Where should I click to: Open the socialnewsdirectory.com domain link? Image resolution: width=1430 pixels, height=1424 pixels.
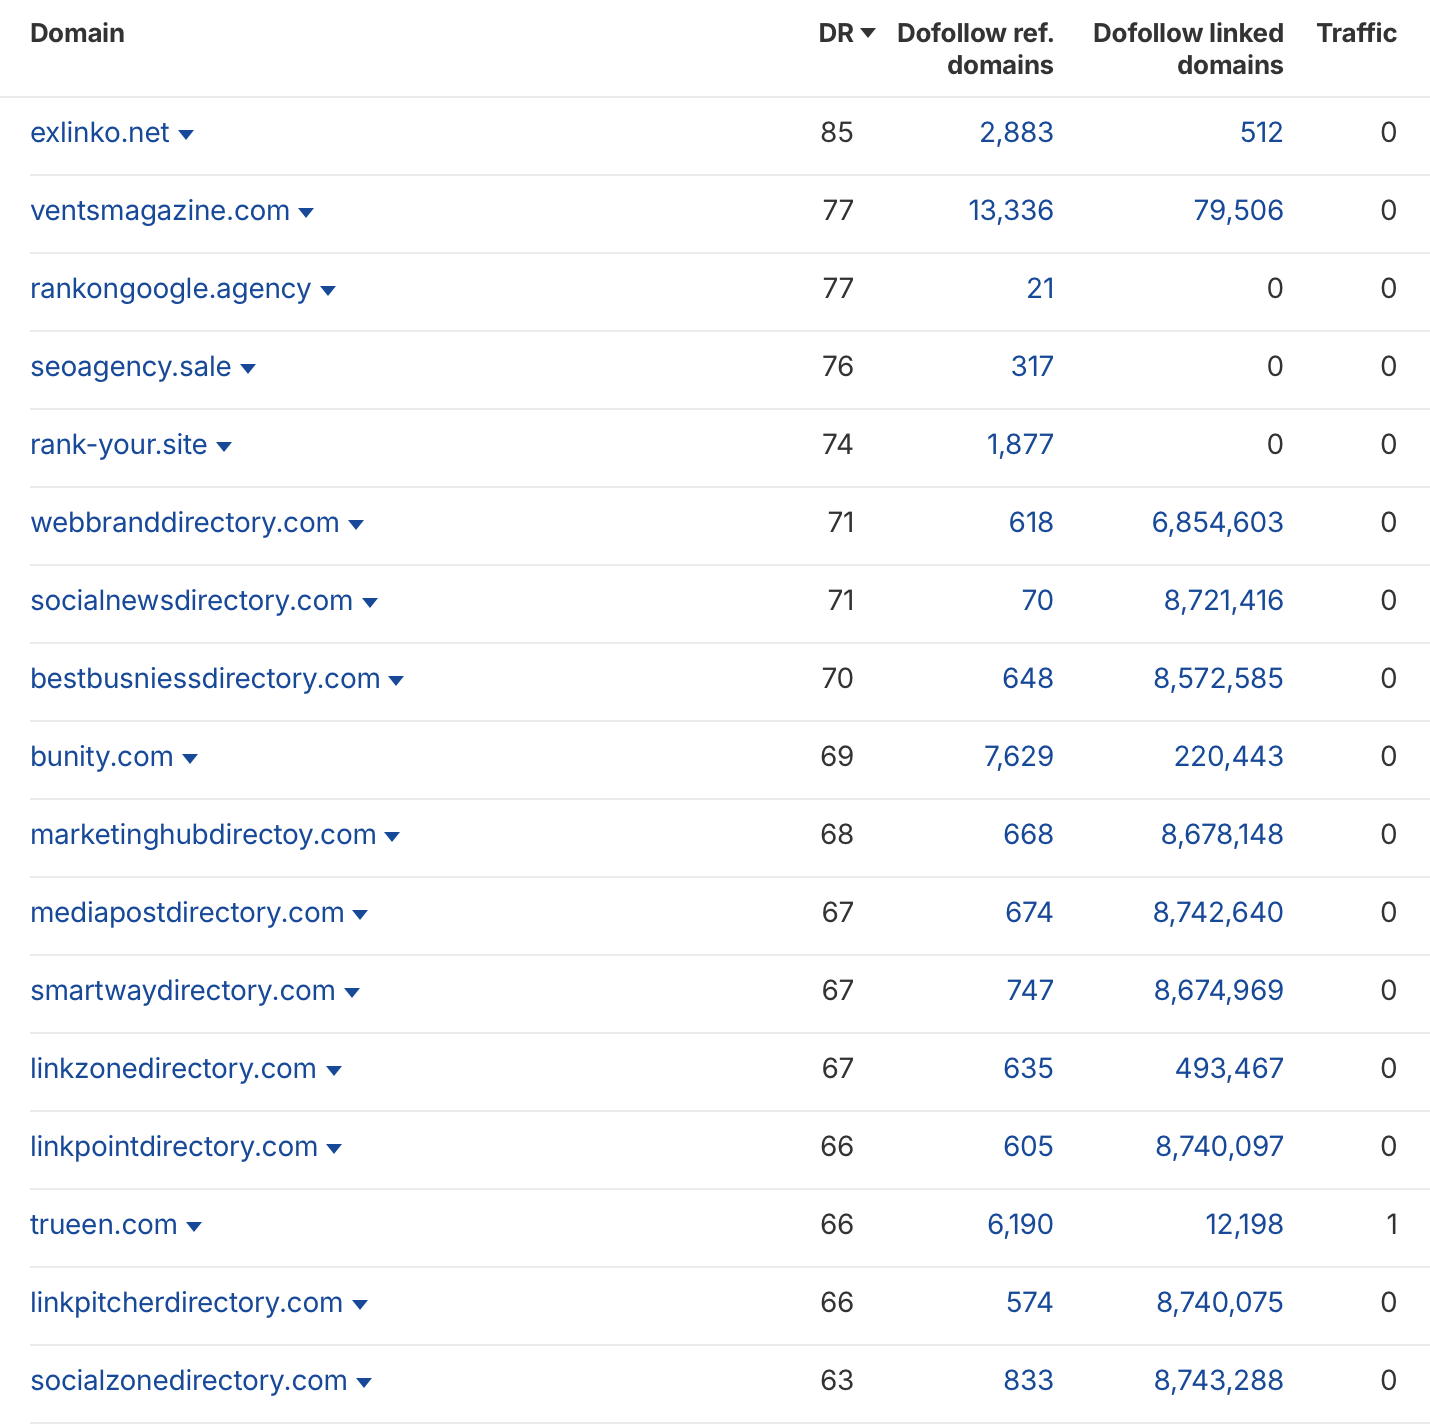[191, 600]
